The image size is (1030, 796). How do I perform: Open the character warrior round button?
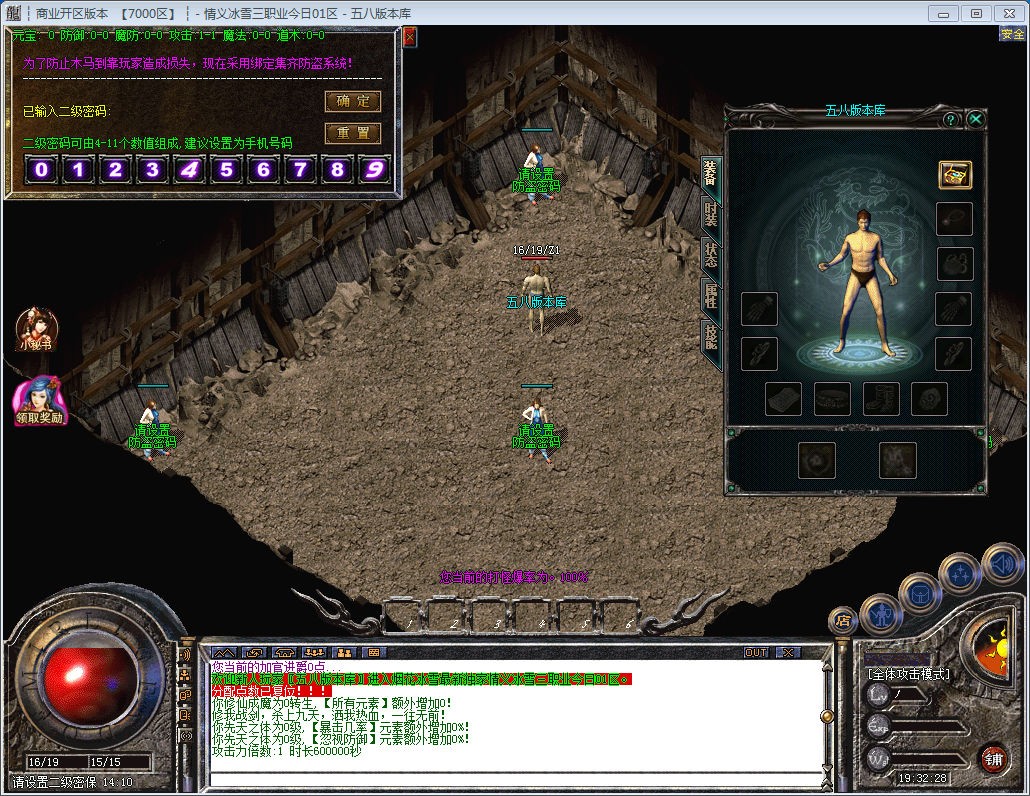[880, 614]
